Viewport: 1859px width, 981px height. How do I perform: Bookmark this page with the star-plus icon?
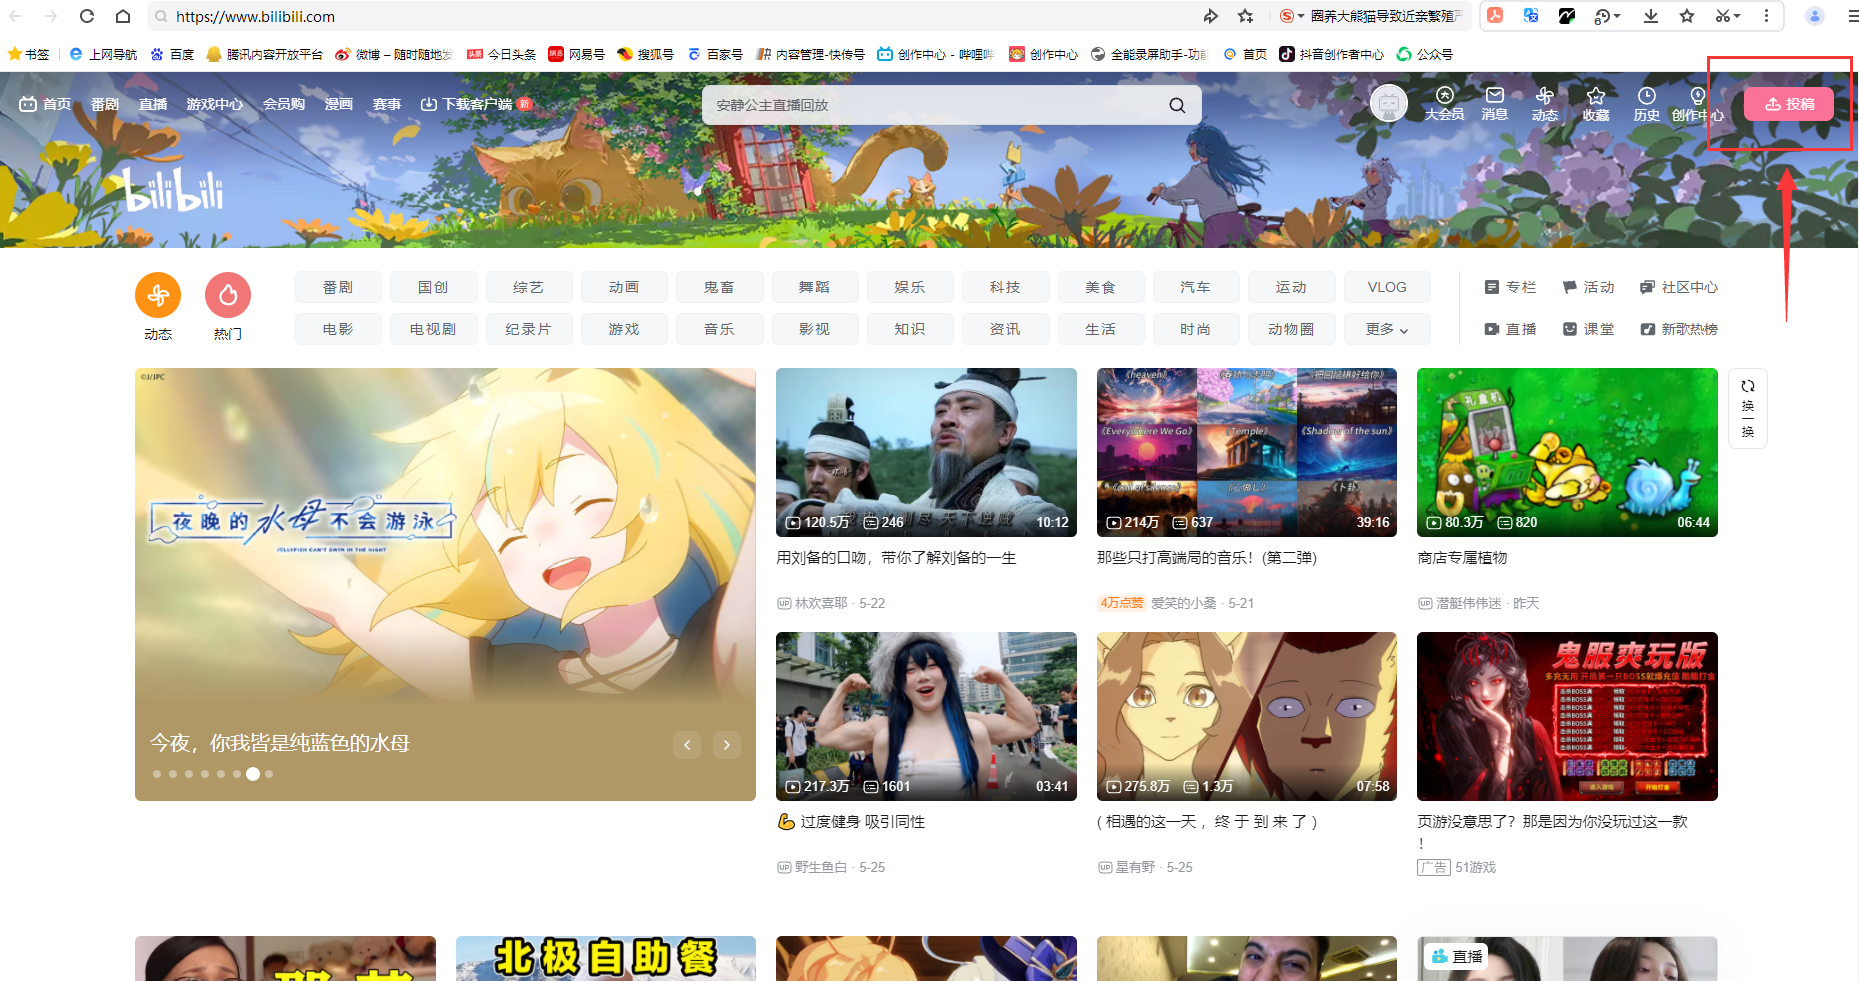(1245, 16)
